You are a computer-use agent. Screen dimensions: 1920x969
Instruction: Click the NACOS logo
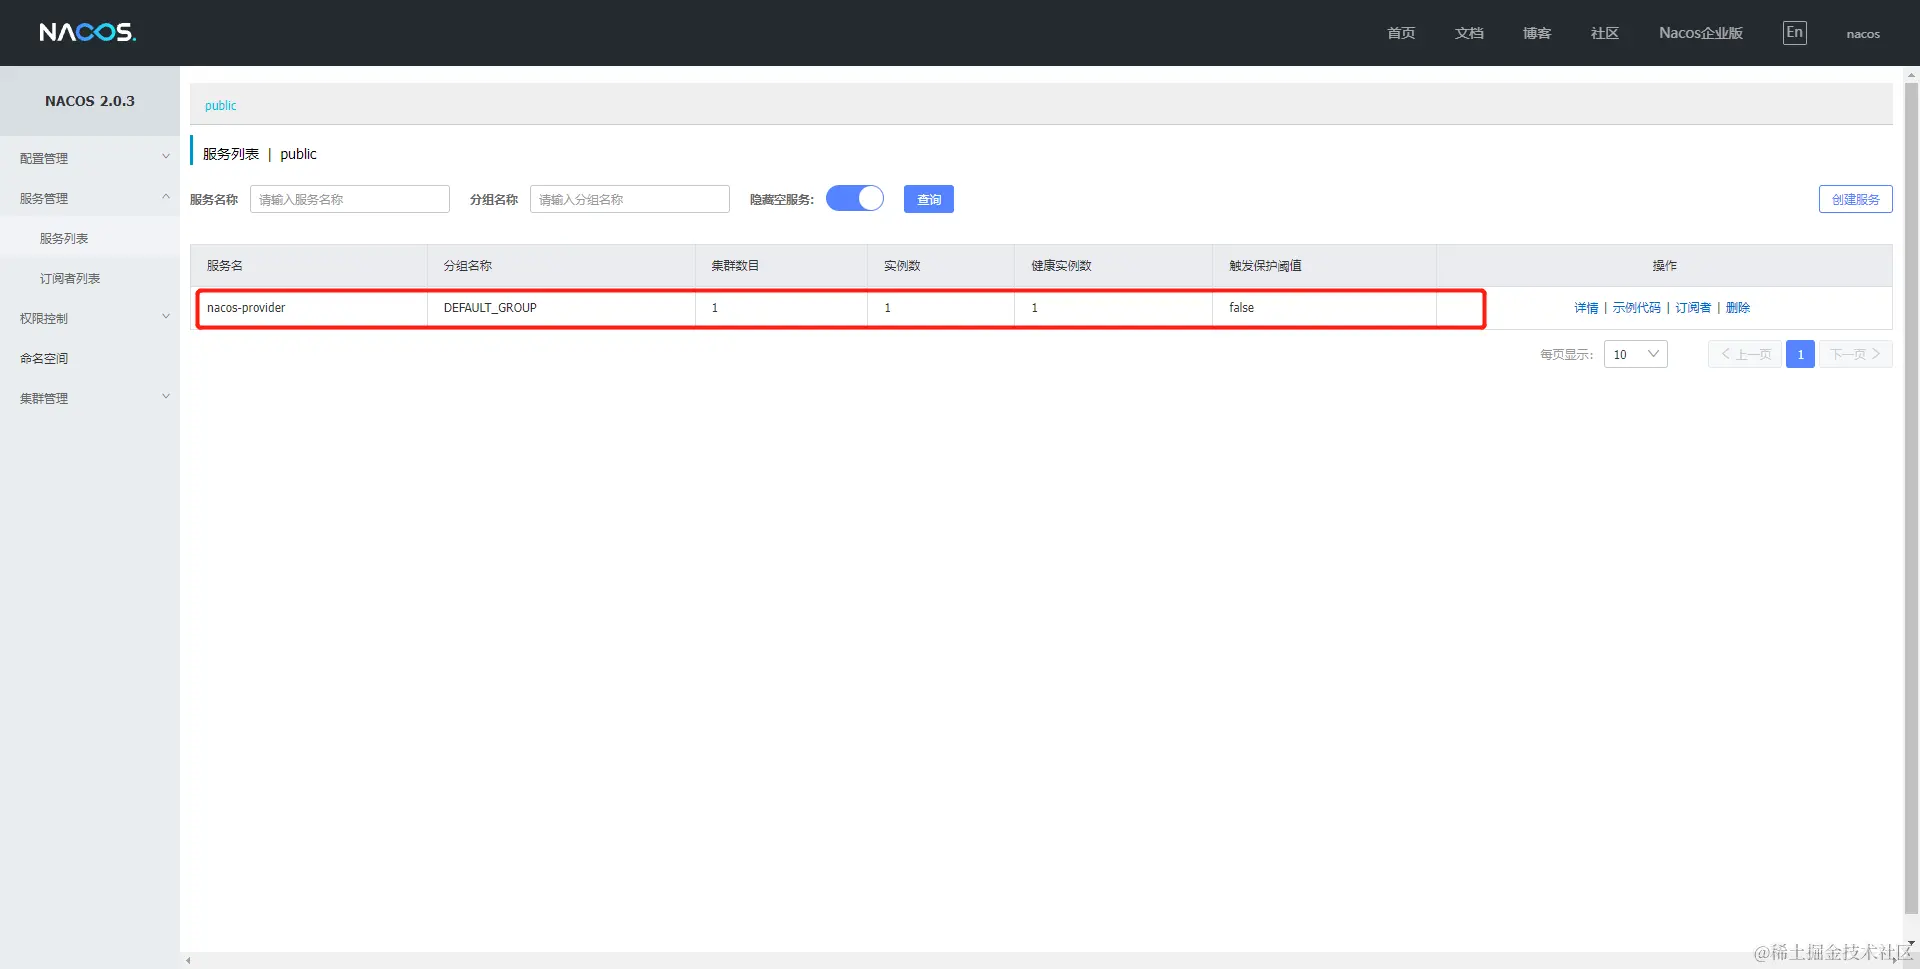(88, 33)
